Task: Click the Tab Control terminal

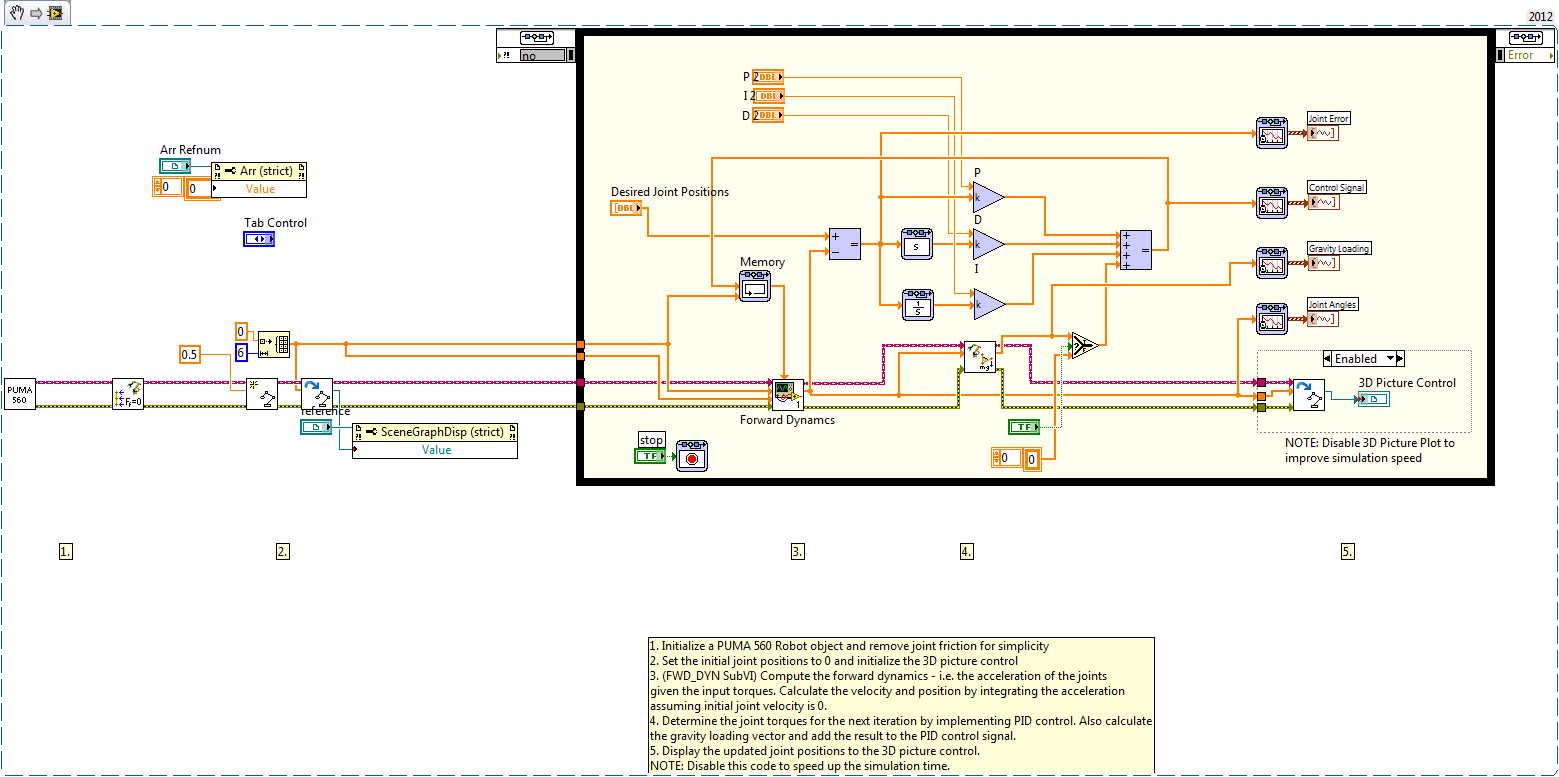Action: pos(259,240)
